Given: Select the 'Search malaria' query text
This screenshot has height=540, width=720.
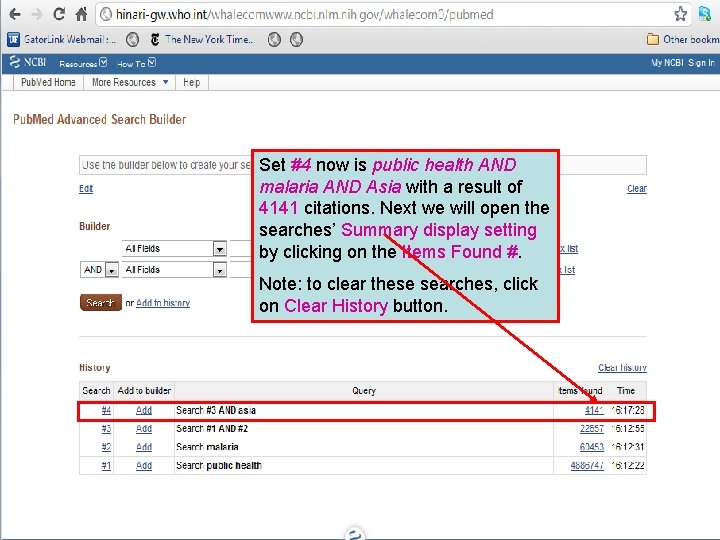Looking at the screenshot, I should tap(207, 447).
